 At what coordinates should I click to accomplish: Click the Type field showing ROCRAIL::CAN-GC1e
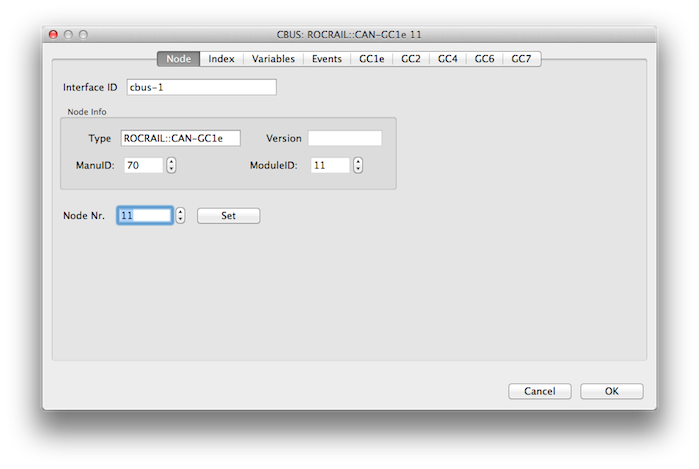[x=180, y=138]
